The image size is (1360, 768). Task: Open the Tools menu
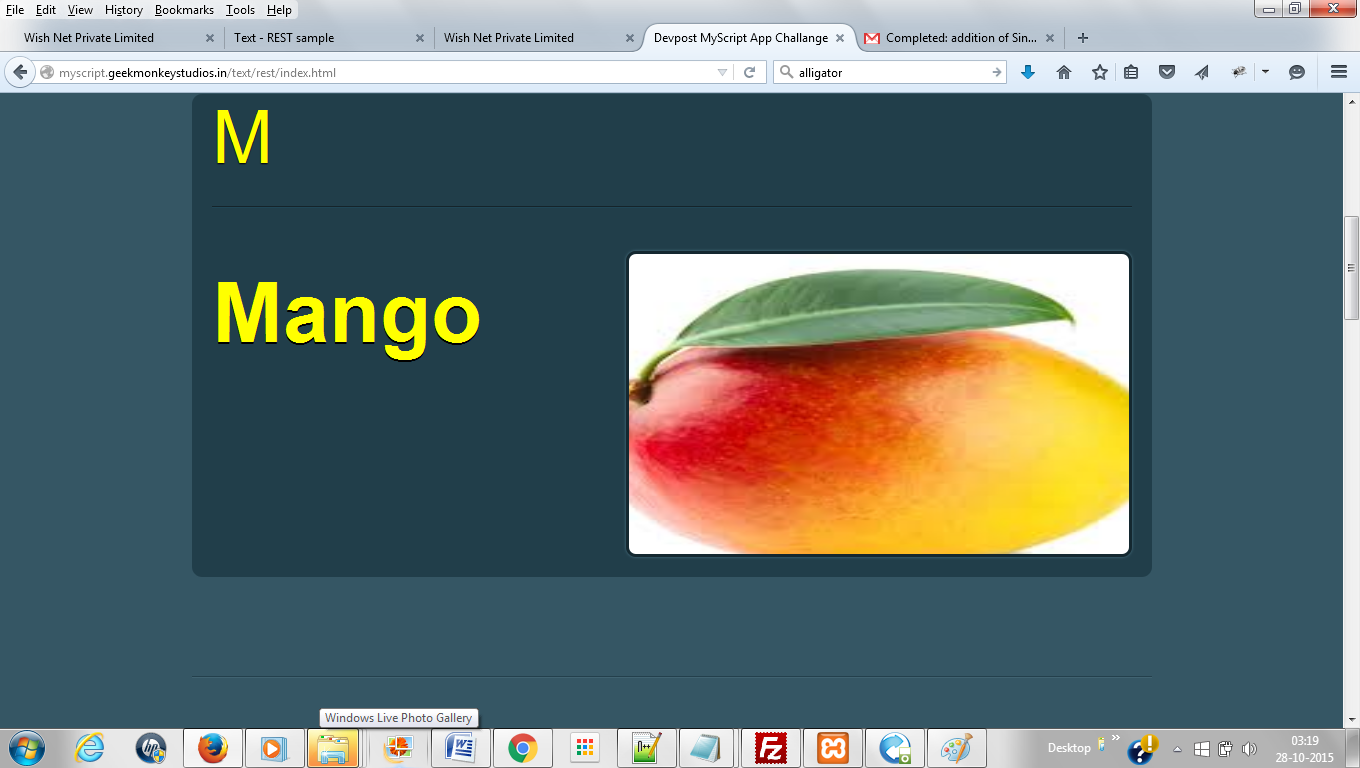[240, 10]
